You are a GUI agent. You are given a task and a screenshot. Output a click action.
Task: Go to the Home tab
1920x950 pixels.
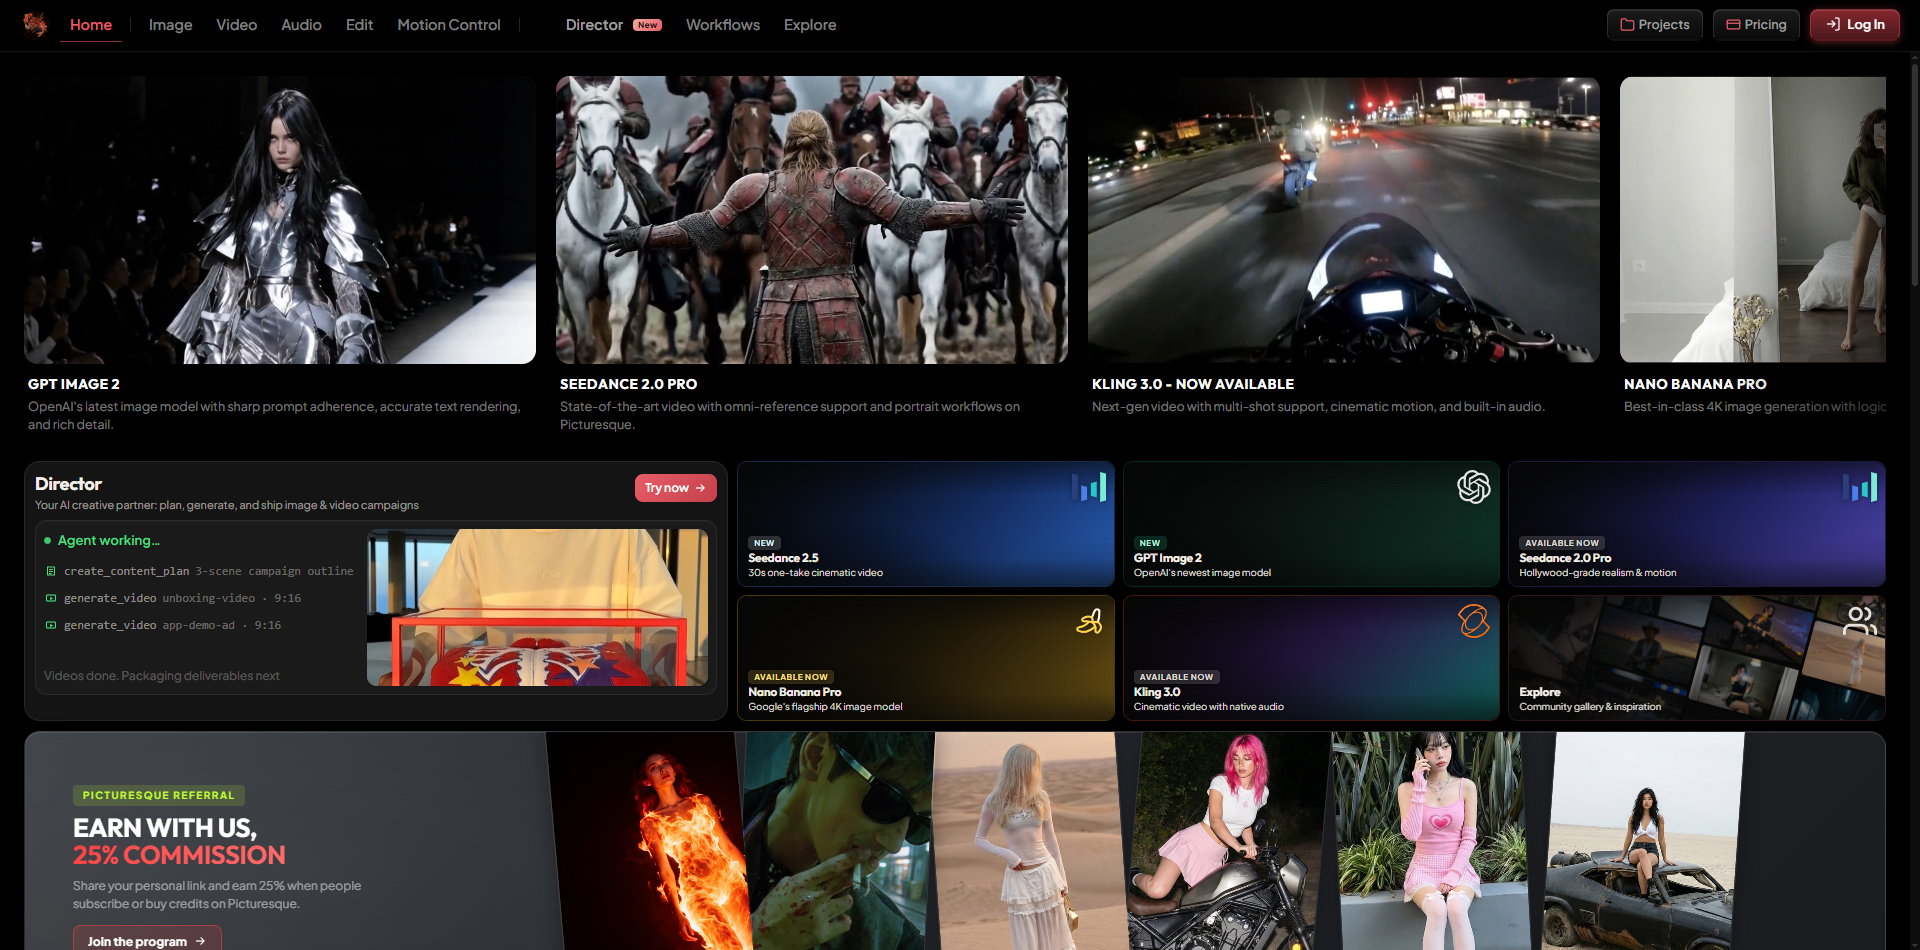coord(91,25)
